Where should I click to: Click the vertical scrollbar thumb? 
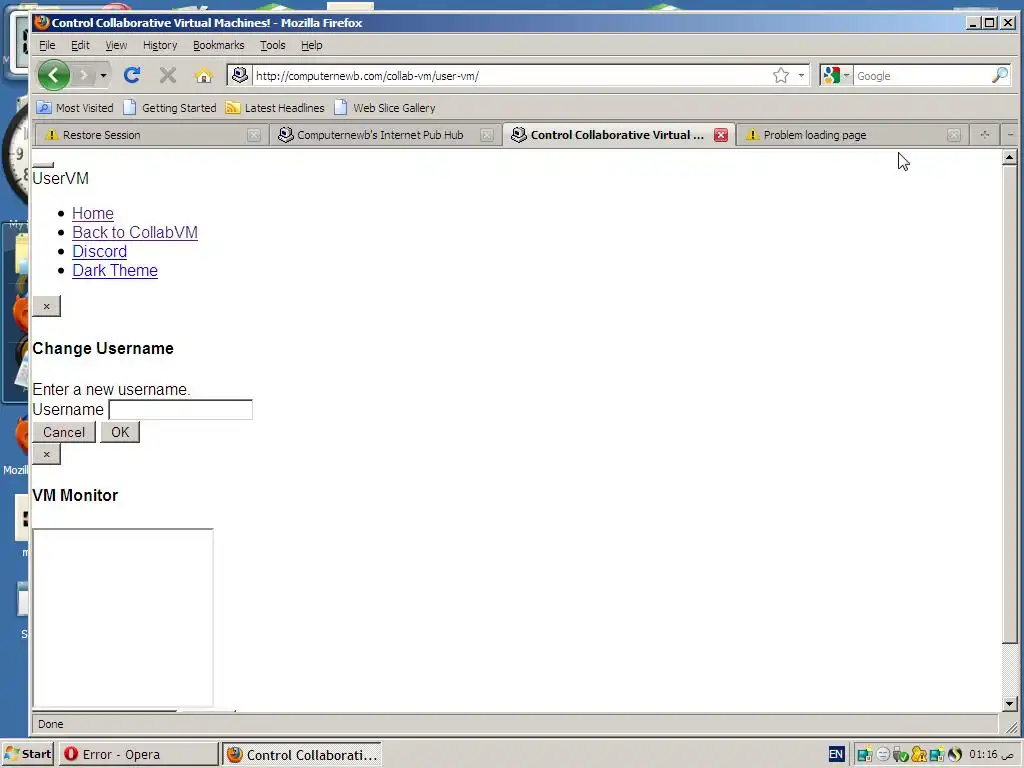click(x=1010, y=404)
